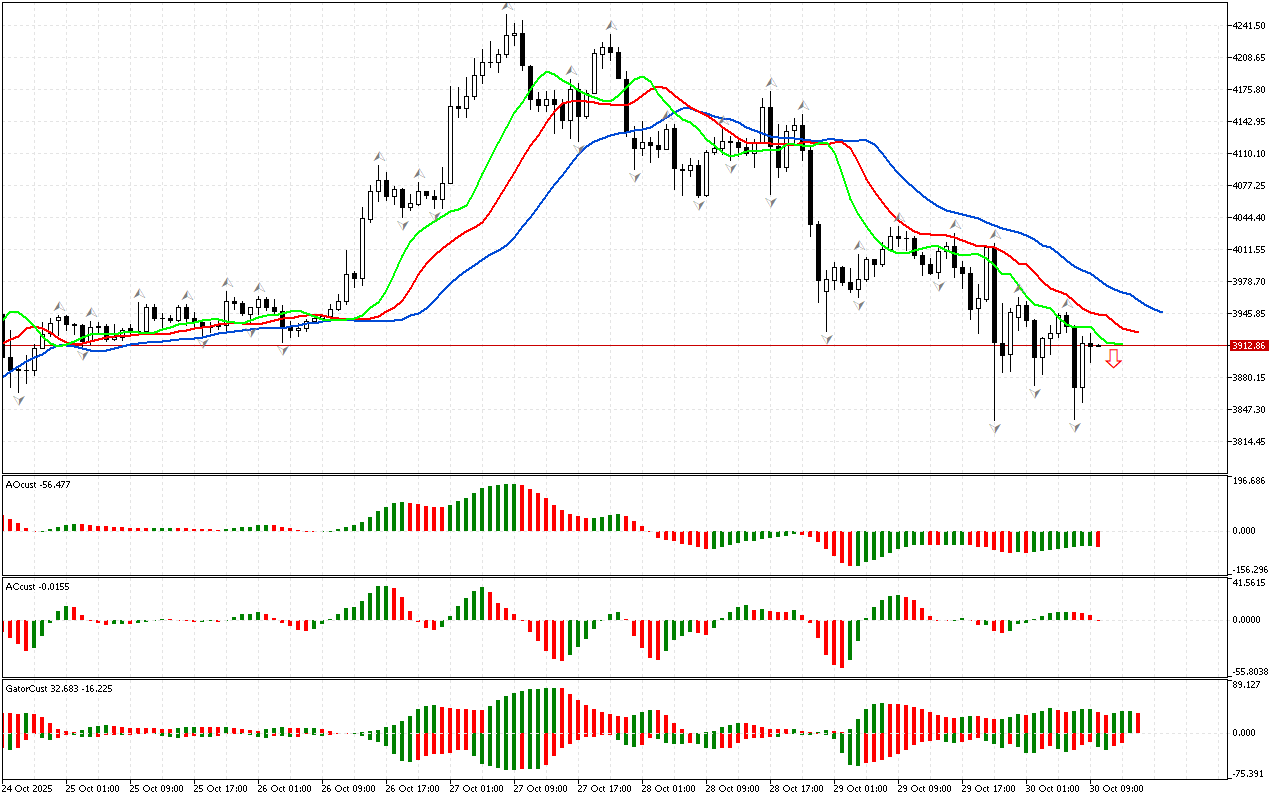Click the fractal arrow above the highest candle
This screenshot has width=1280, height=800.
click(x=508, y=8)
